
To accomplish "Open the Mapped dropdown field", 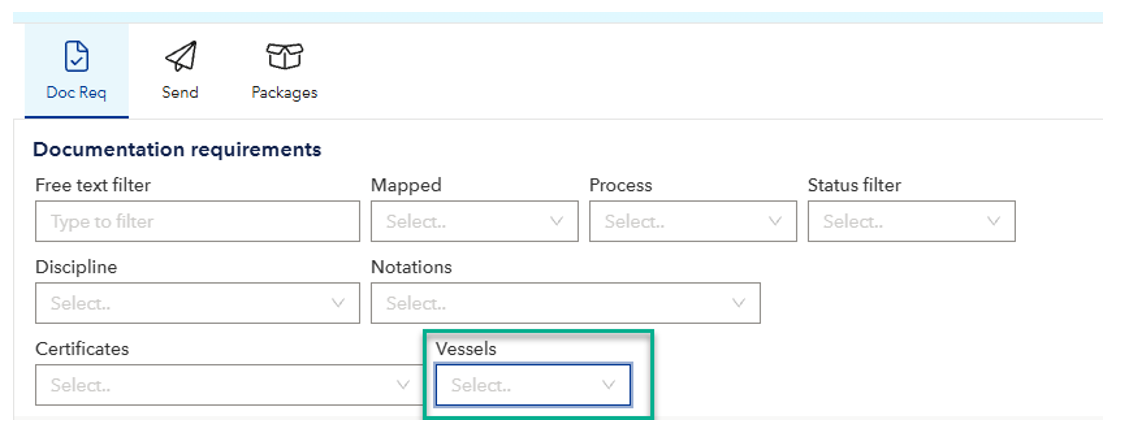I will click(x=460, y=221).
